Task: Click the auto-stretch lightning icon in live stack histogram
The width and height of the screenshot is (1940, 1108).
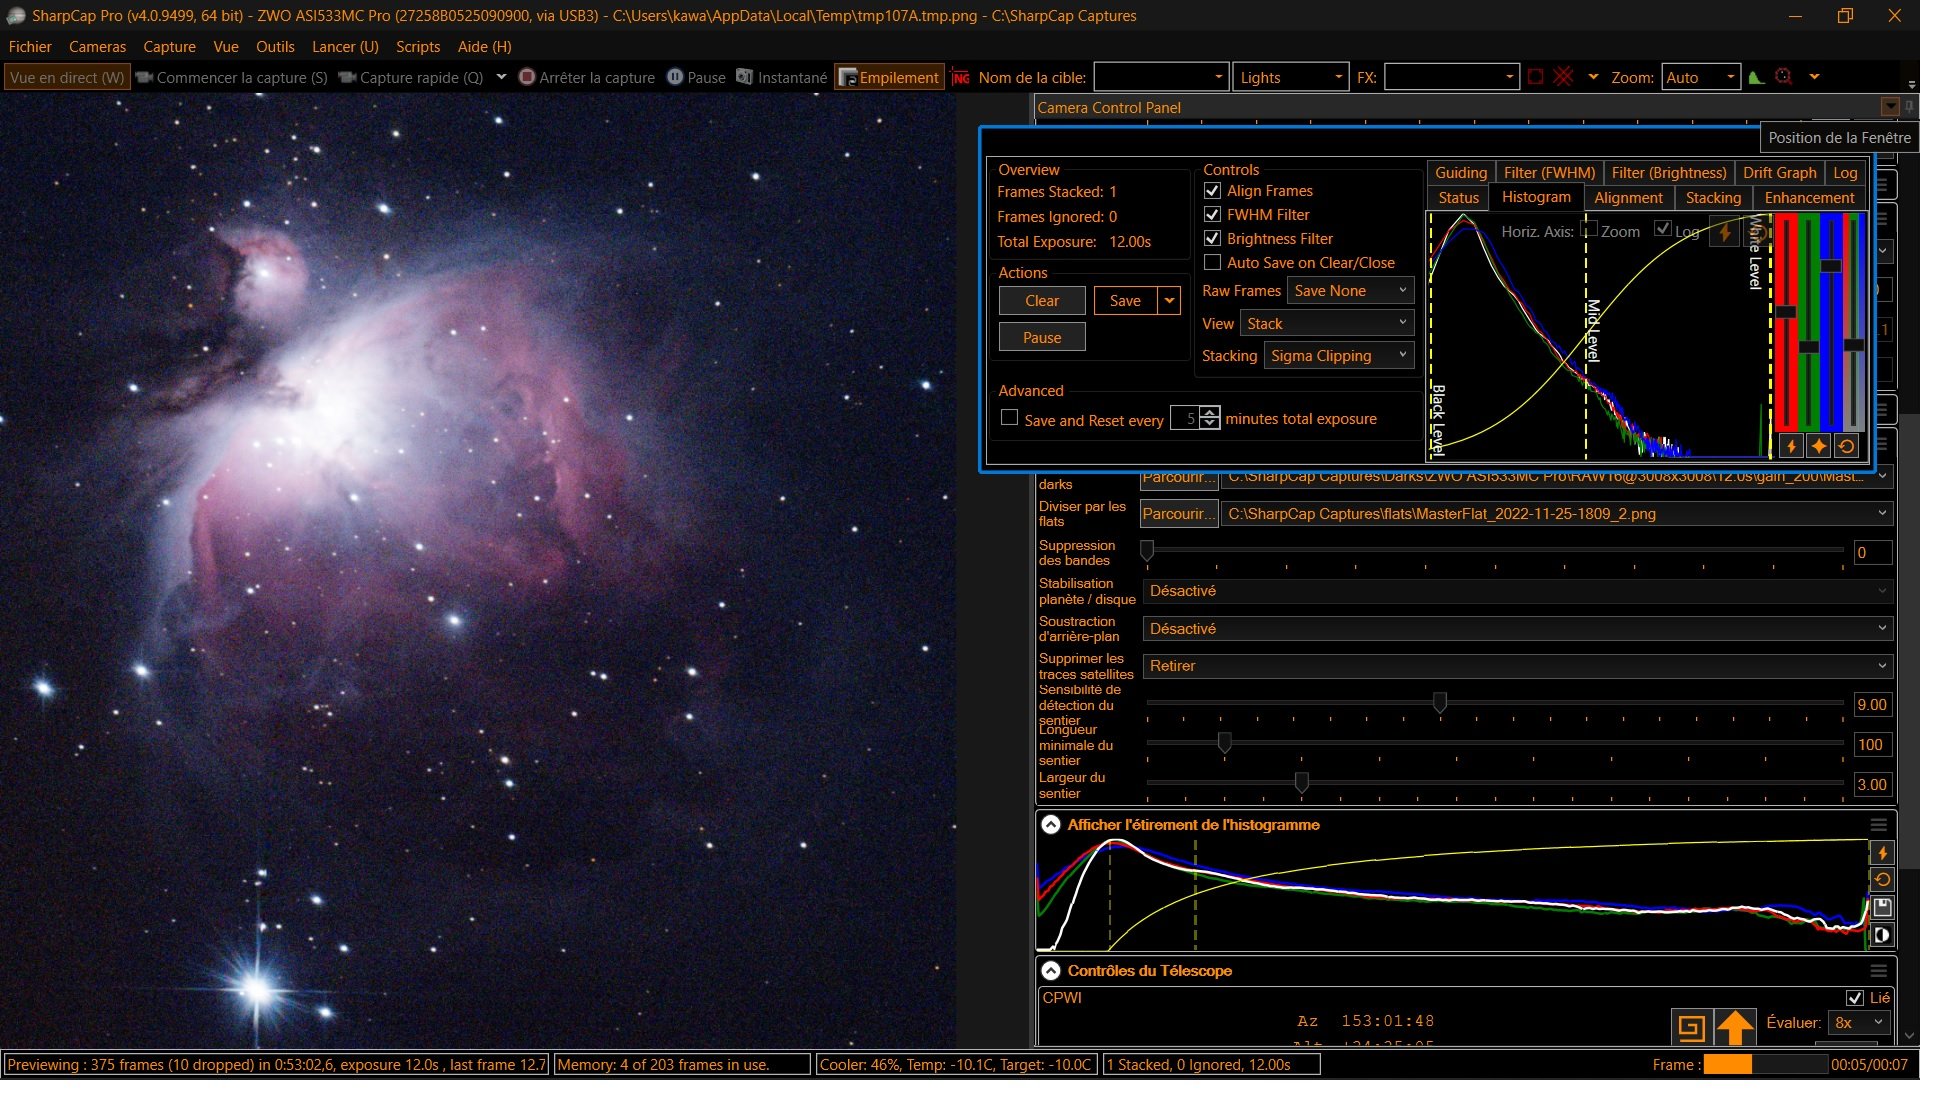Action: pos(1725,232)
